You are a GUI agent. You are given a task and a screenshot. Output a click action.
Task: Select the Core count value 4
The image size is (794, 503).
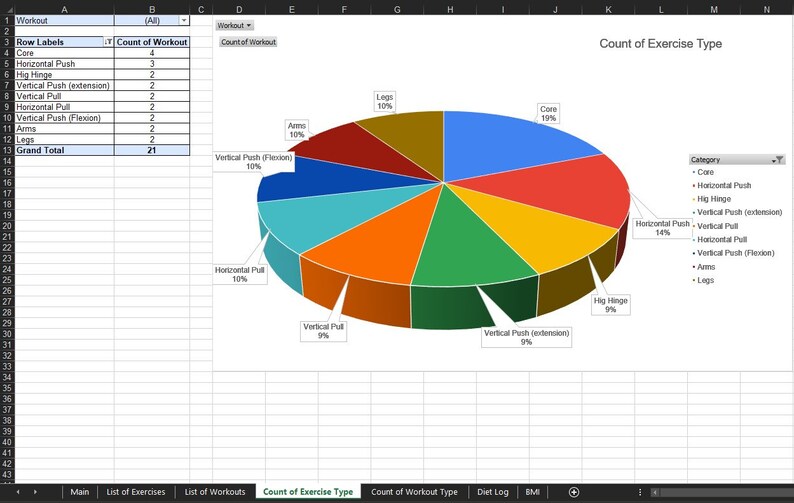pos(152,53)
